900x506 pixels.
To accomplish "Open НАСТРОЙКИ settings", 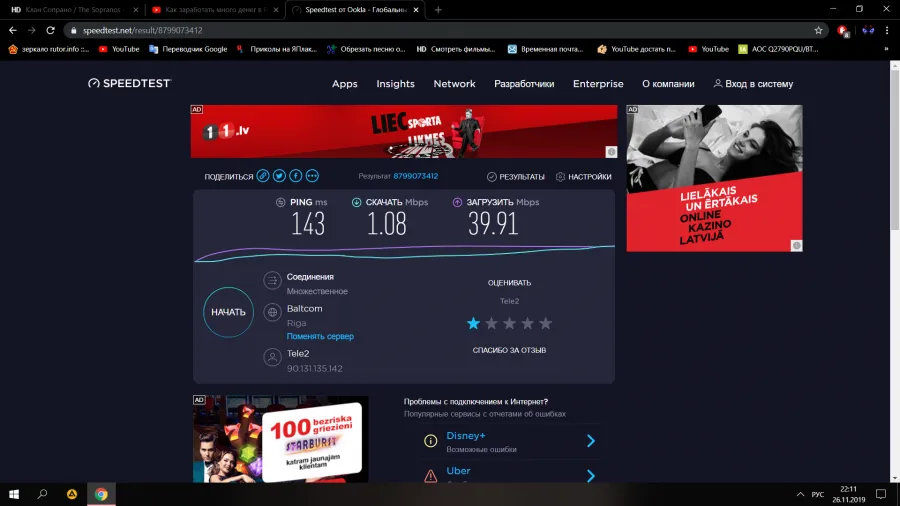I will (584, 177).
